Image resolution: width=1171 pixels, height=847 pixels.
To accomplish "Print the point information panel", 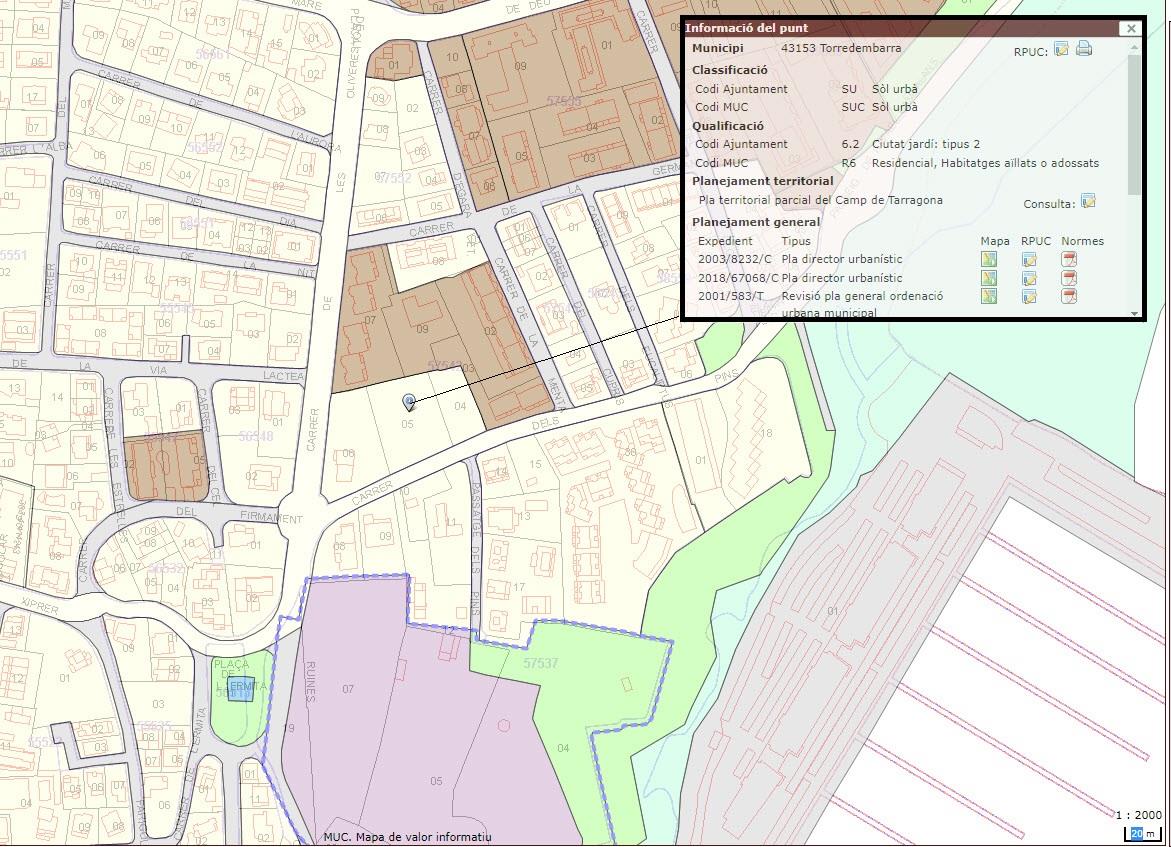I will [x=1084, y=50].
